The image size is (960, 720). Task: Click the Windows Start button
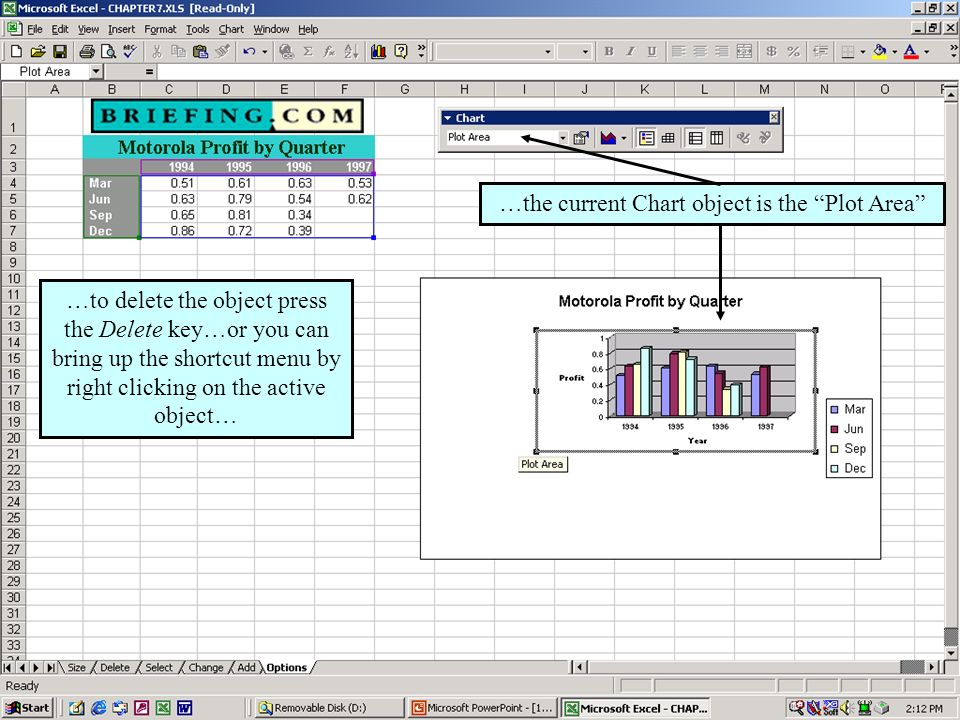[28, 708]
